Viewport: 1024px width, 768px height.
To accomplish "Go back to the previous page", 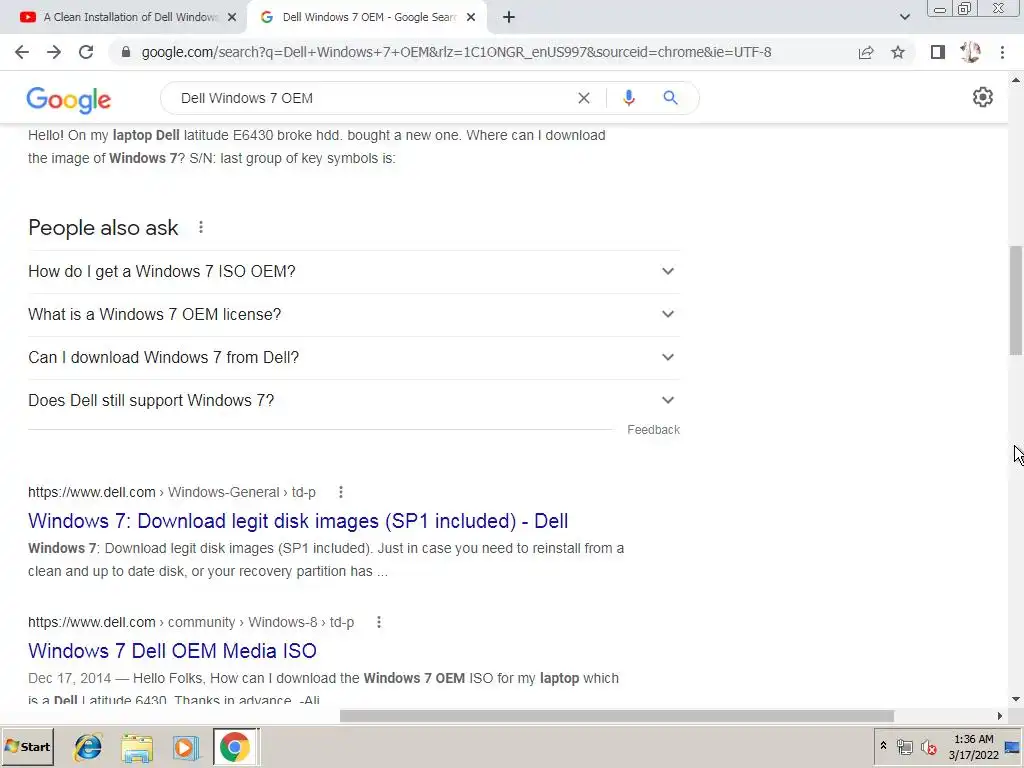I will coord(22,52).
